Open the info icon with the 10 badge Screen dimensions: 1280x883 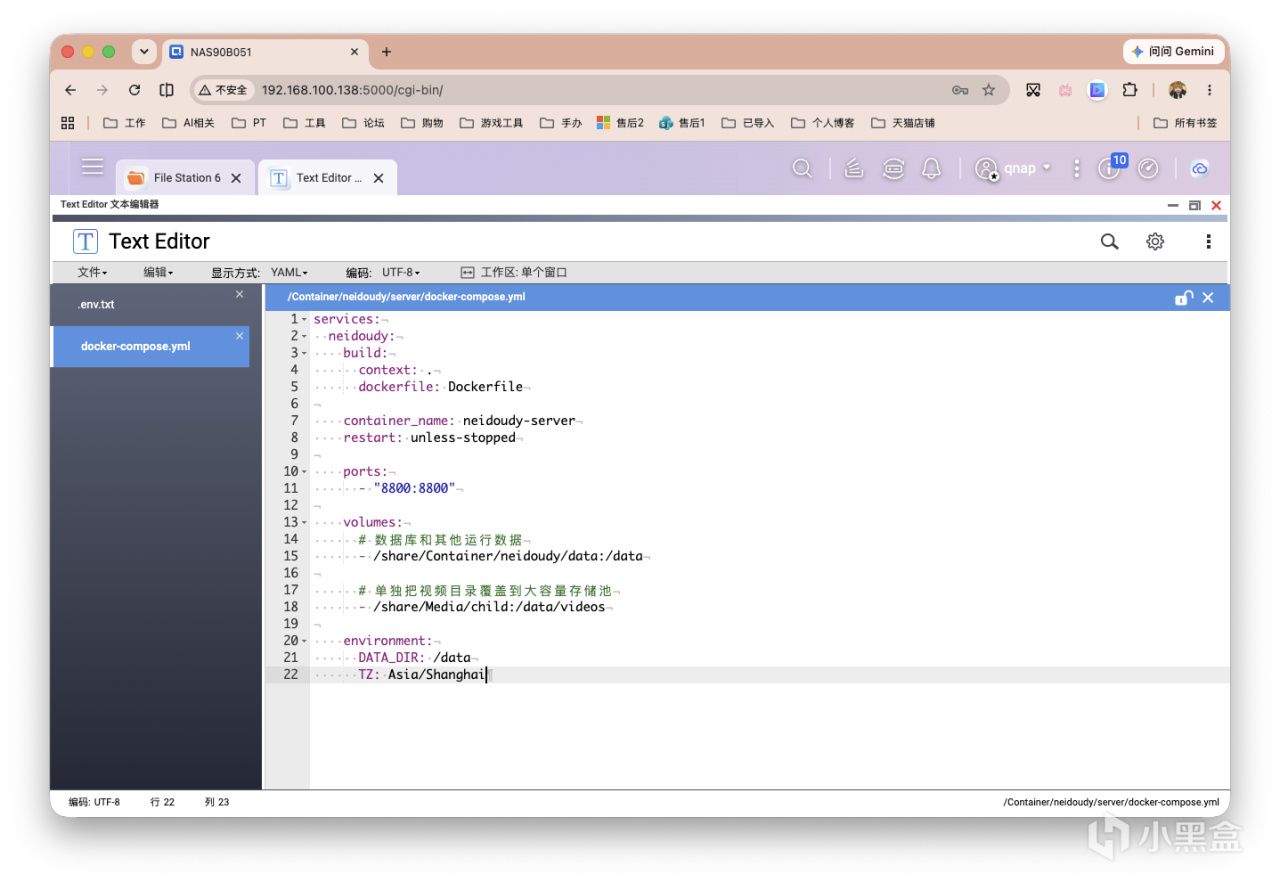tap(1111, 167)
